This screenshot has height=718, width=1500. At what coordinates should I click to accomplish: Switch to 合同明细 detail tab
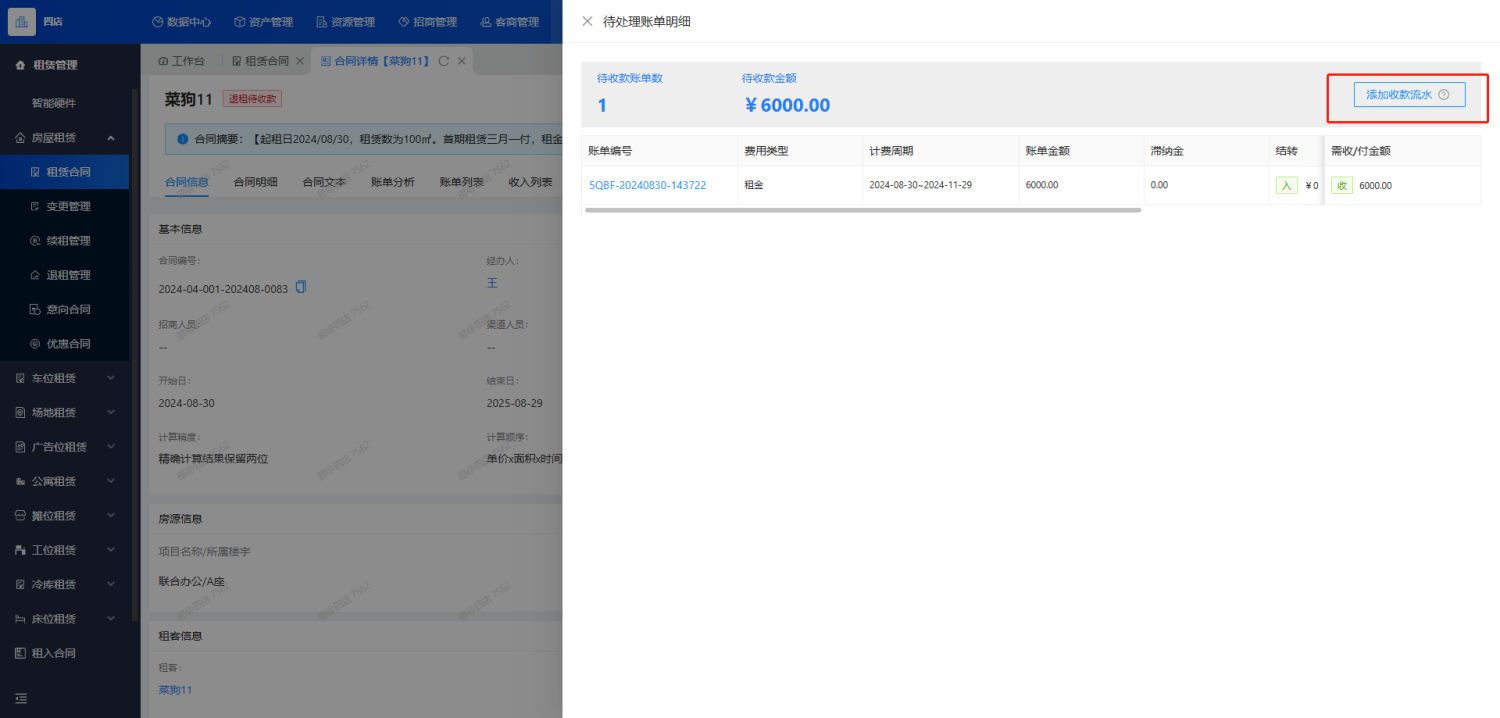tap(255, 182)
